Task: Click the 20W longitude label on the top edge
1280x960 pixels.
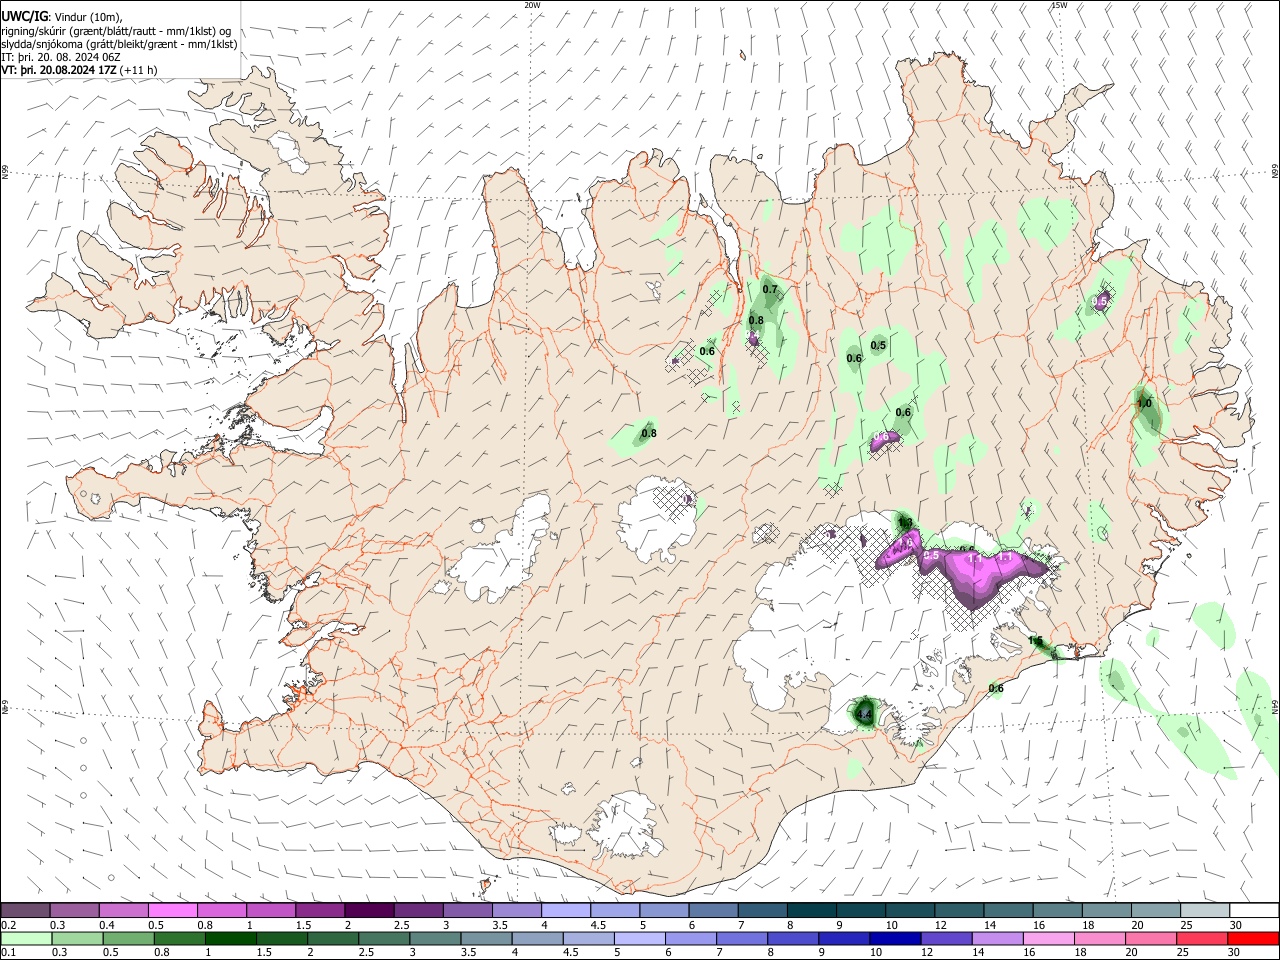Action: coord(532,5)
